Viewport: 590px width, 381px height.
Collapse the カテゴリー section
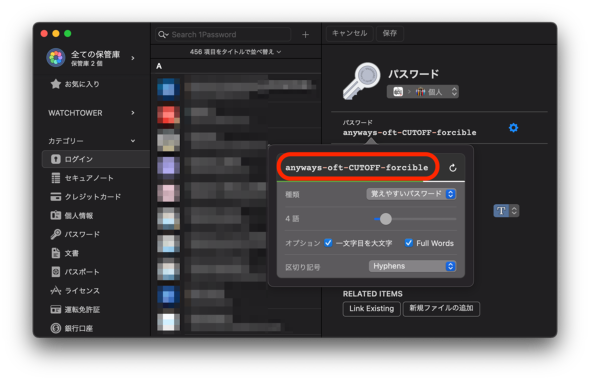tap(133, 141)
